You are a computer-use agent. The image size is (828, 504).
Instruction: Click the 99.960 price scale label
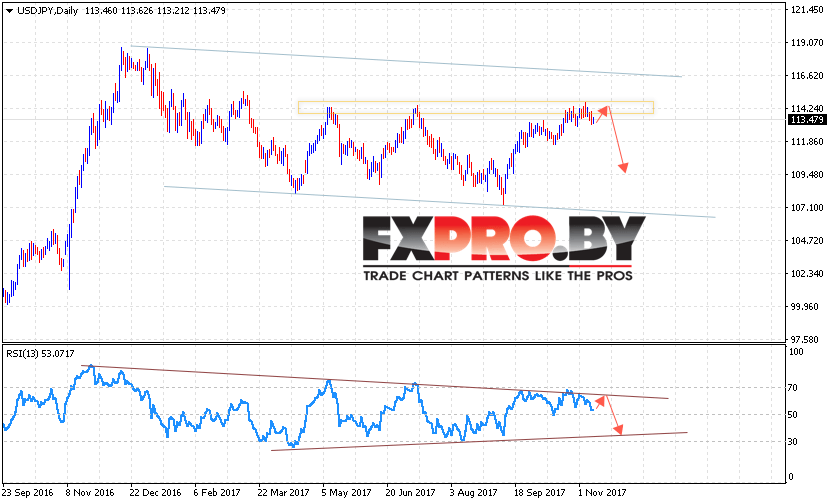pos(807,307)
